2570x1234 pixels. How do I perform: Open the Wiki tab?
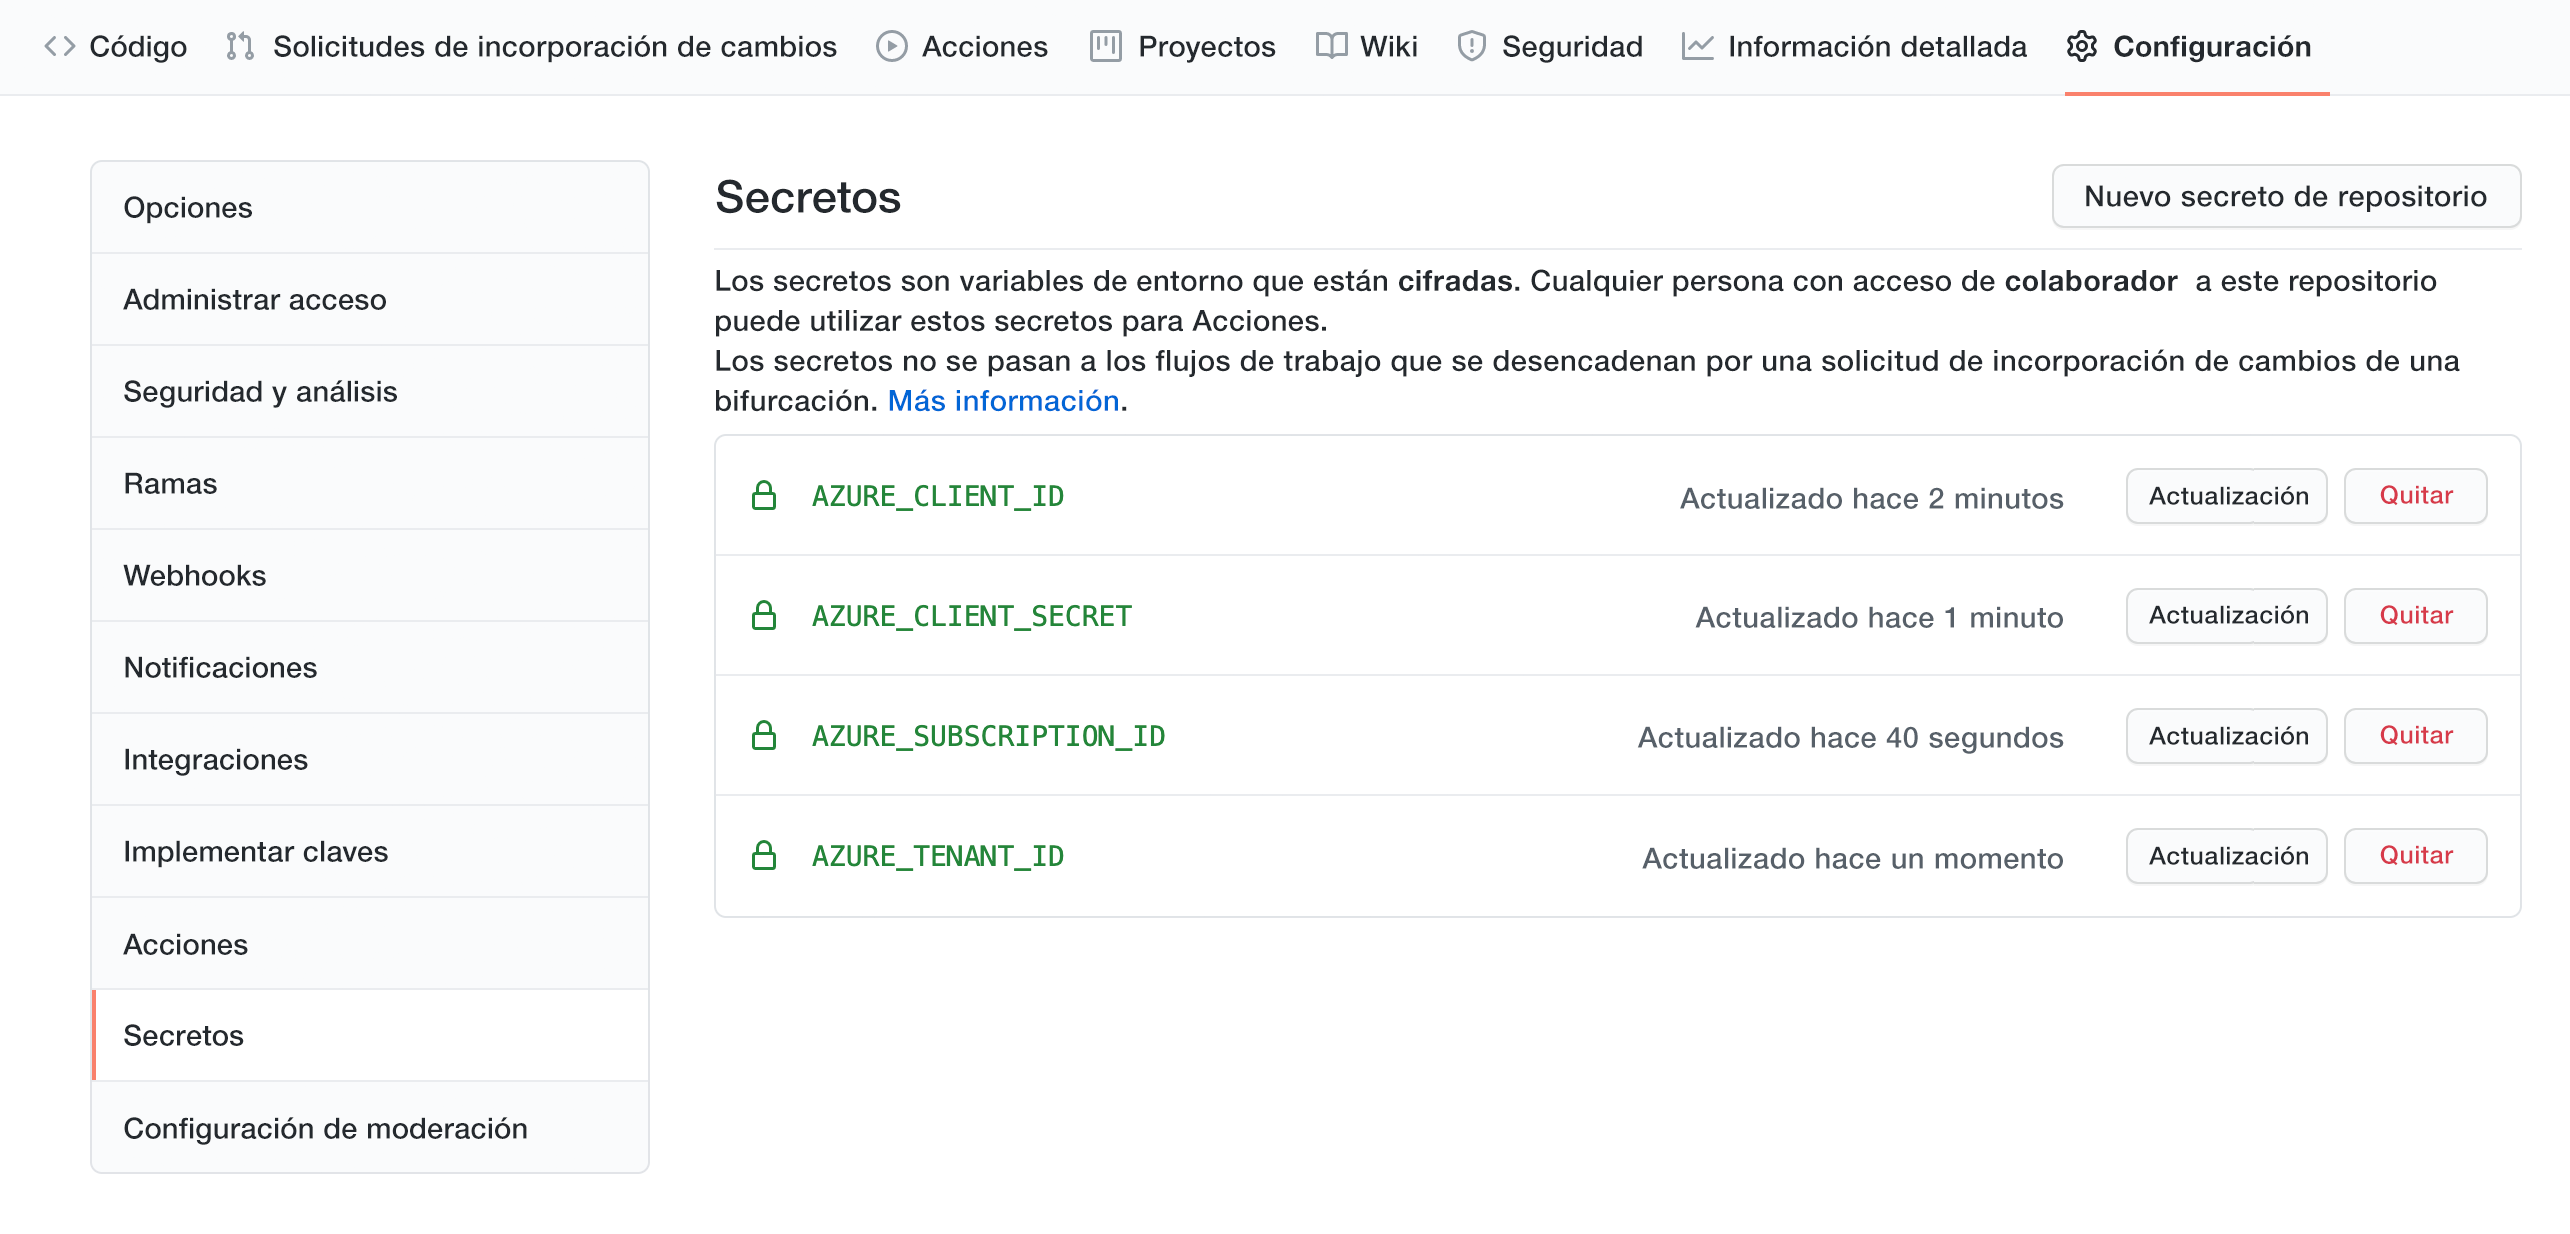1367,46
